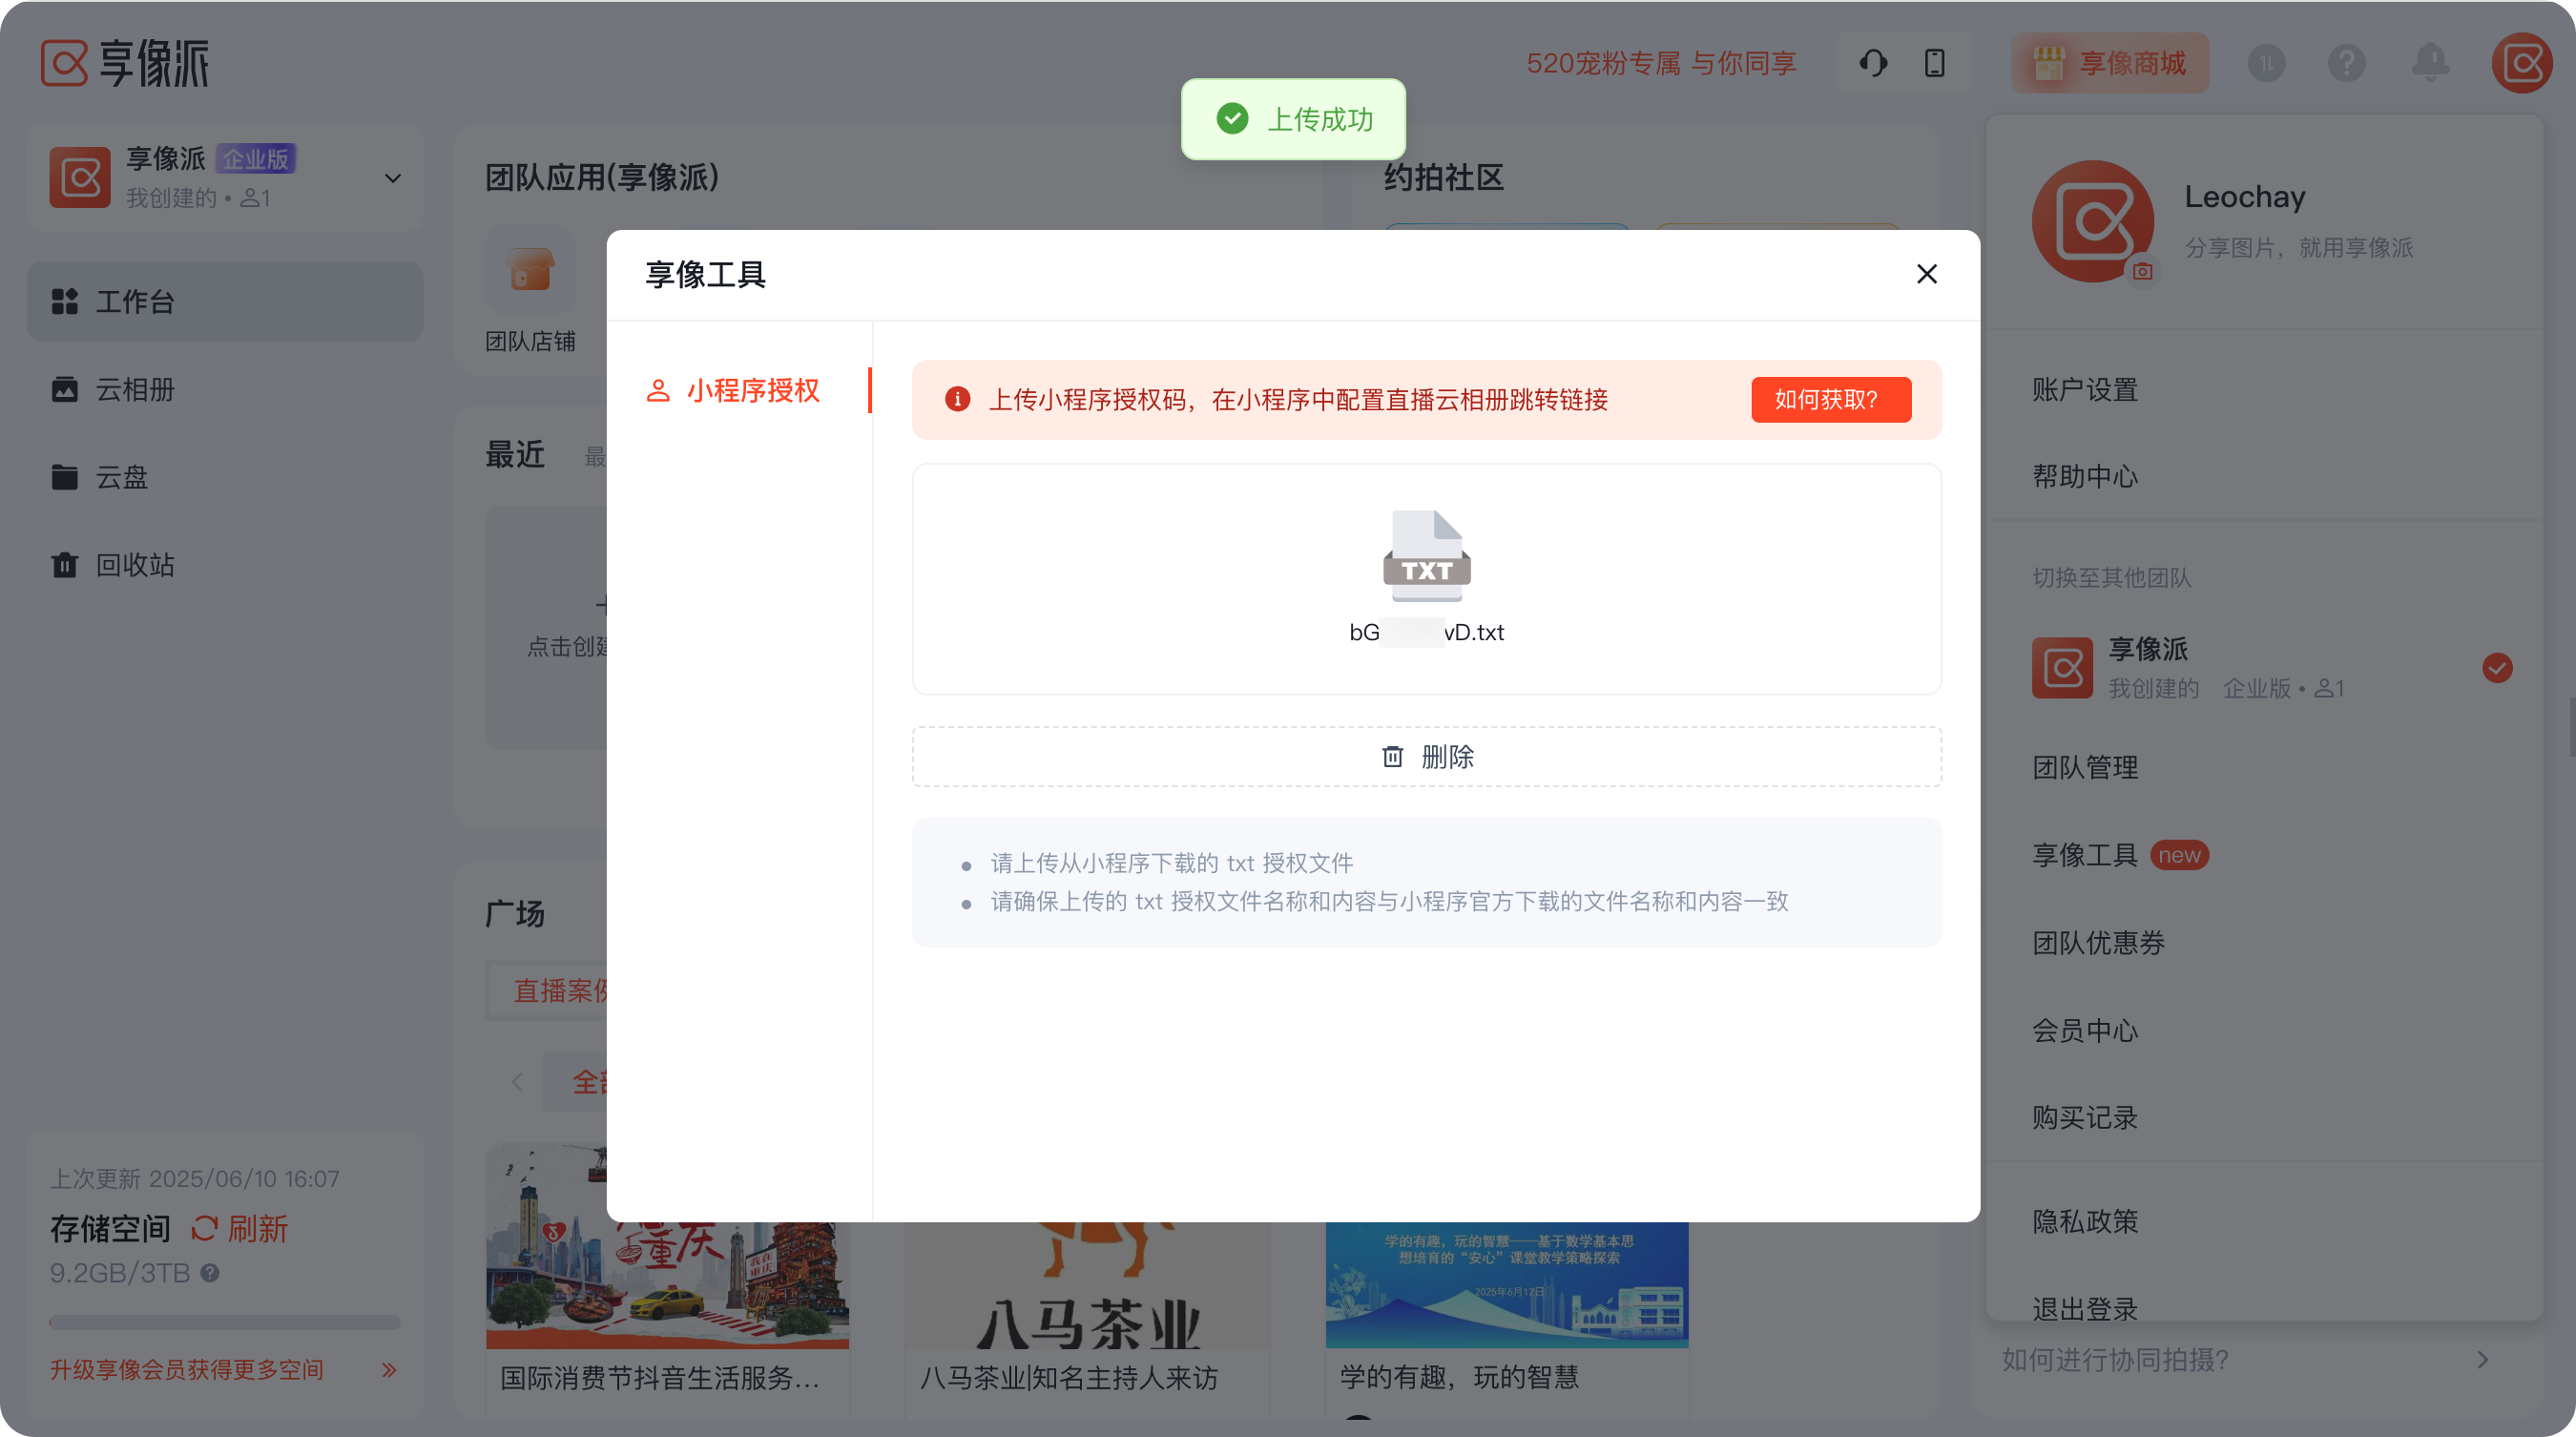Click the camera icon on profile avatar

[2142, 271]
